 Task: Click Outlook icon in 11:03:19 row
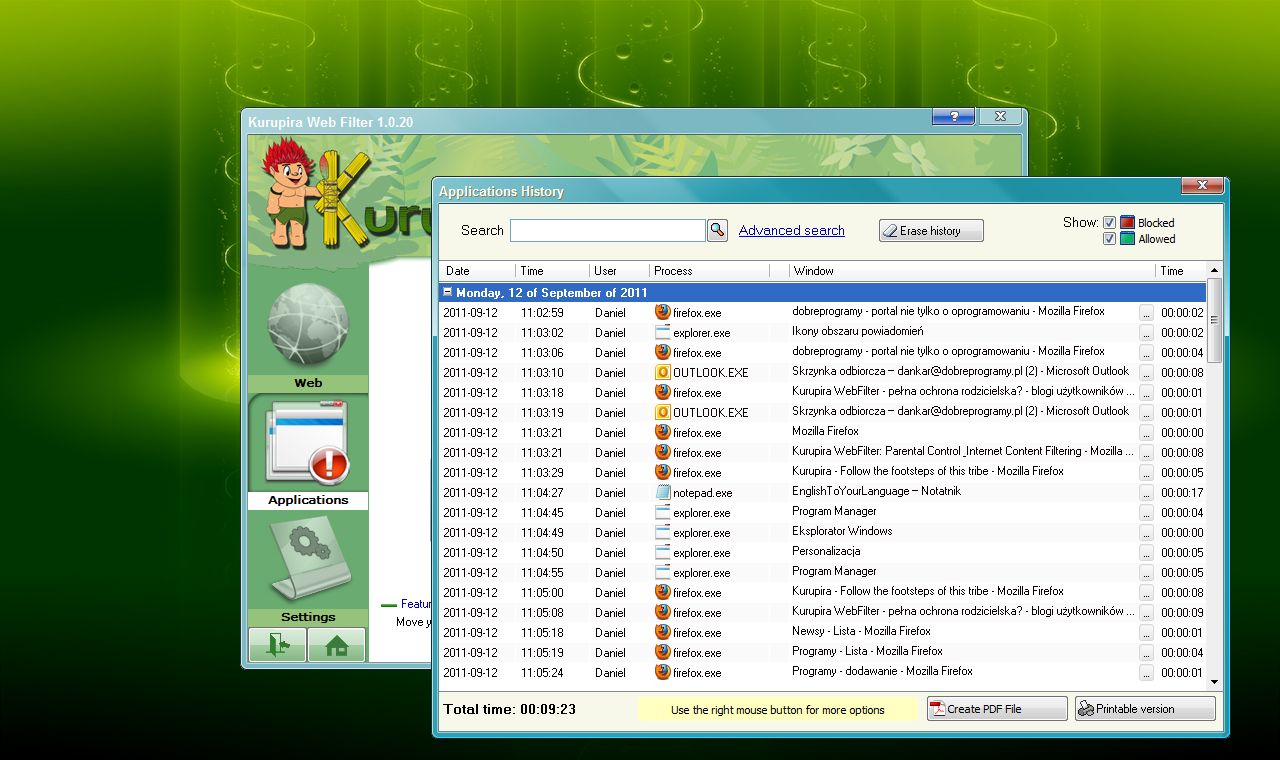(x=662, y=412)
